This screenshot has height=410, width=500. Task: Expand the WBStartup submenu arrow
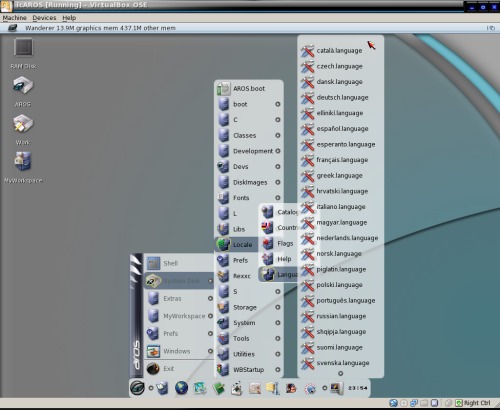[x=278, y=370]
